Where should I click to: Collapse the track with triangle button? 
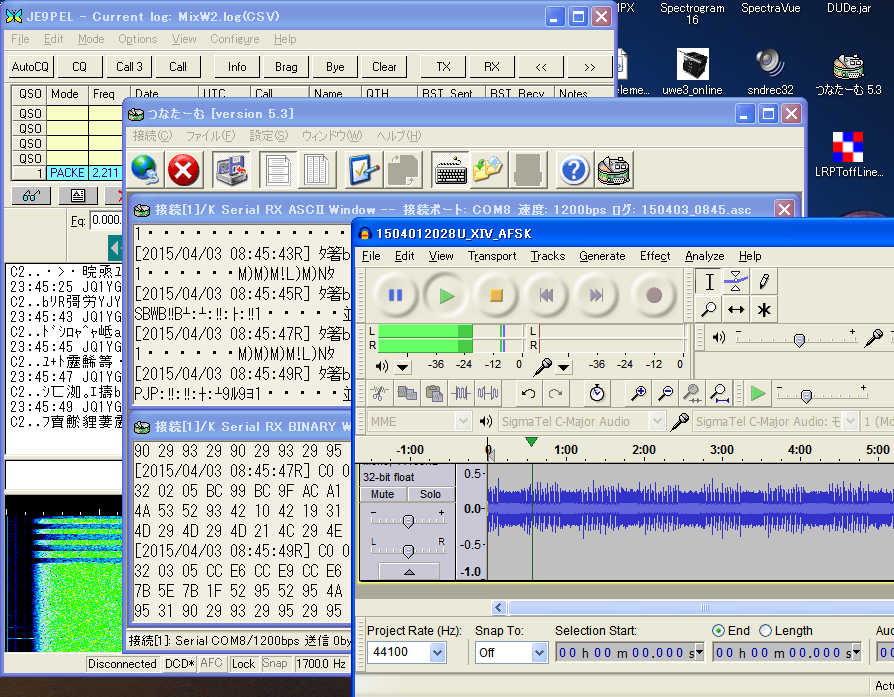pos(409,571)
